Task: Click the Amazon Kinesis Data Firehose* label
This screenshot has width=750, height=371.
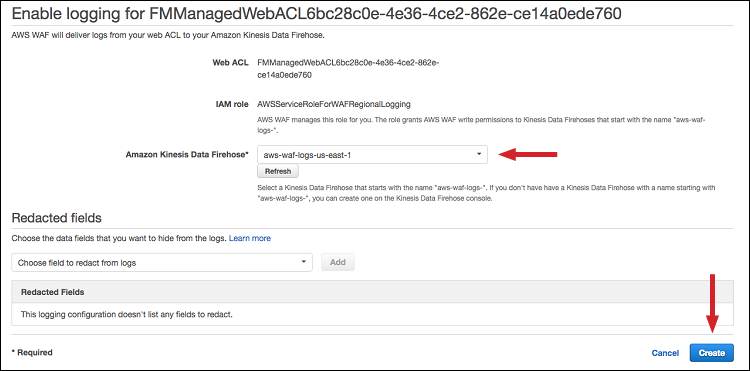Action: (x=188, y=154)
